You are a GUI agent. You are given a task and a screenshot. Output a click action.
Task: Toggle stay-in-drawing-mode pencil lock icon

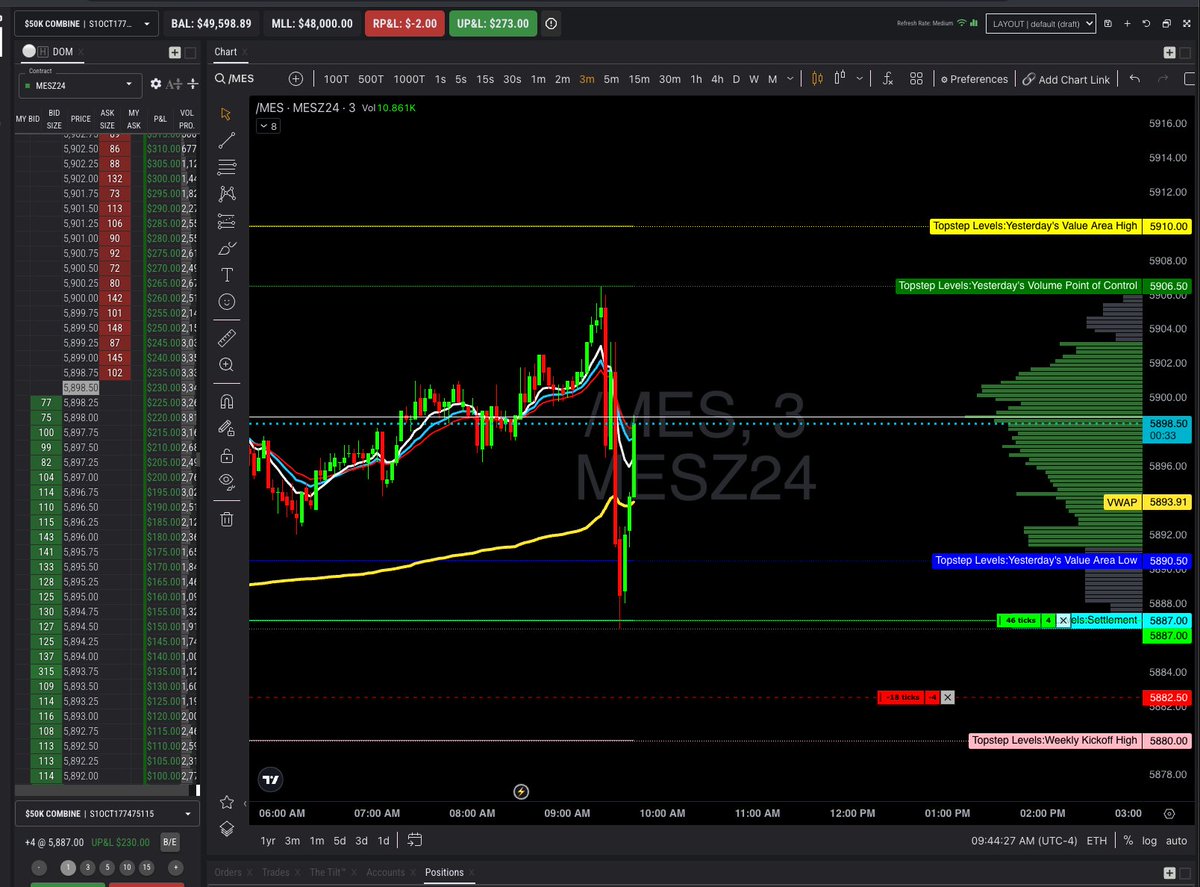pos(227,428)
